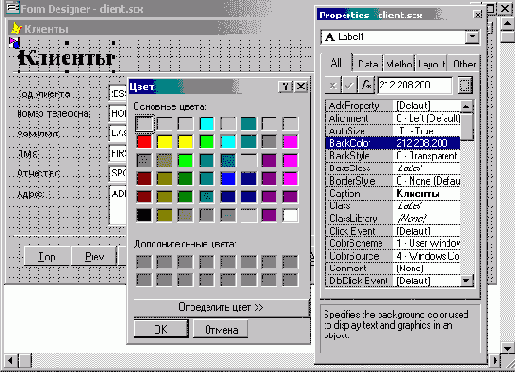Click the property value field 212,208,200
This screenshot has height=372, width=515.
[415, 85]
